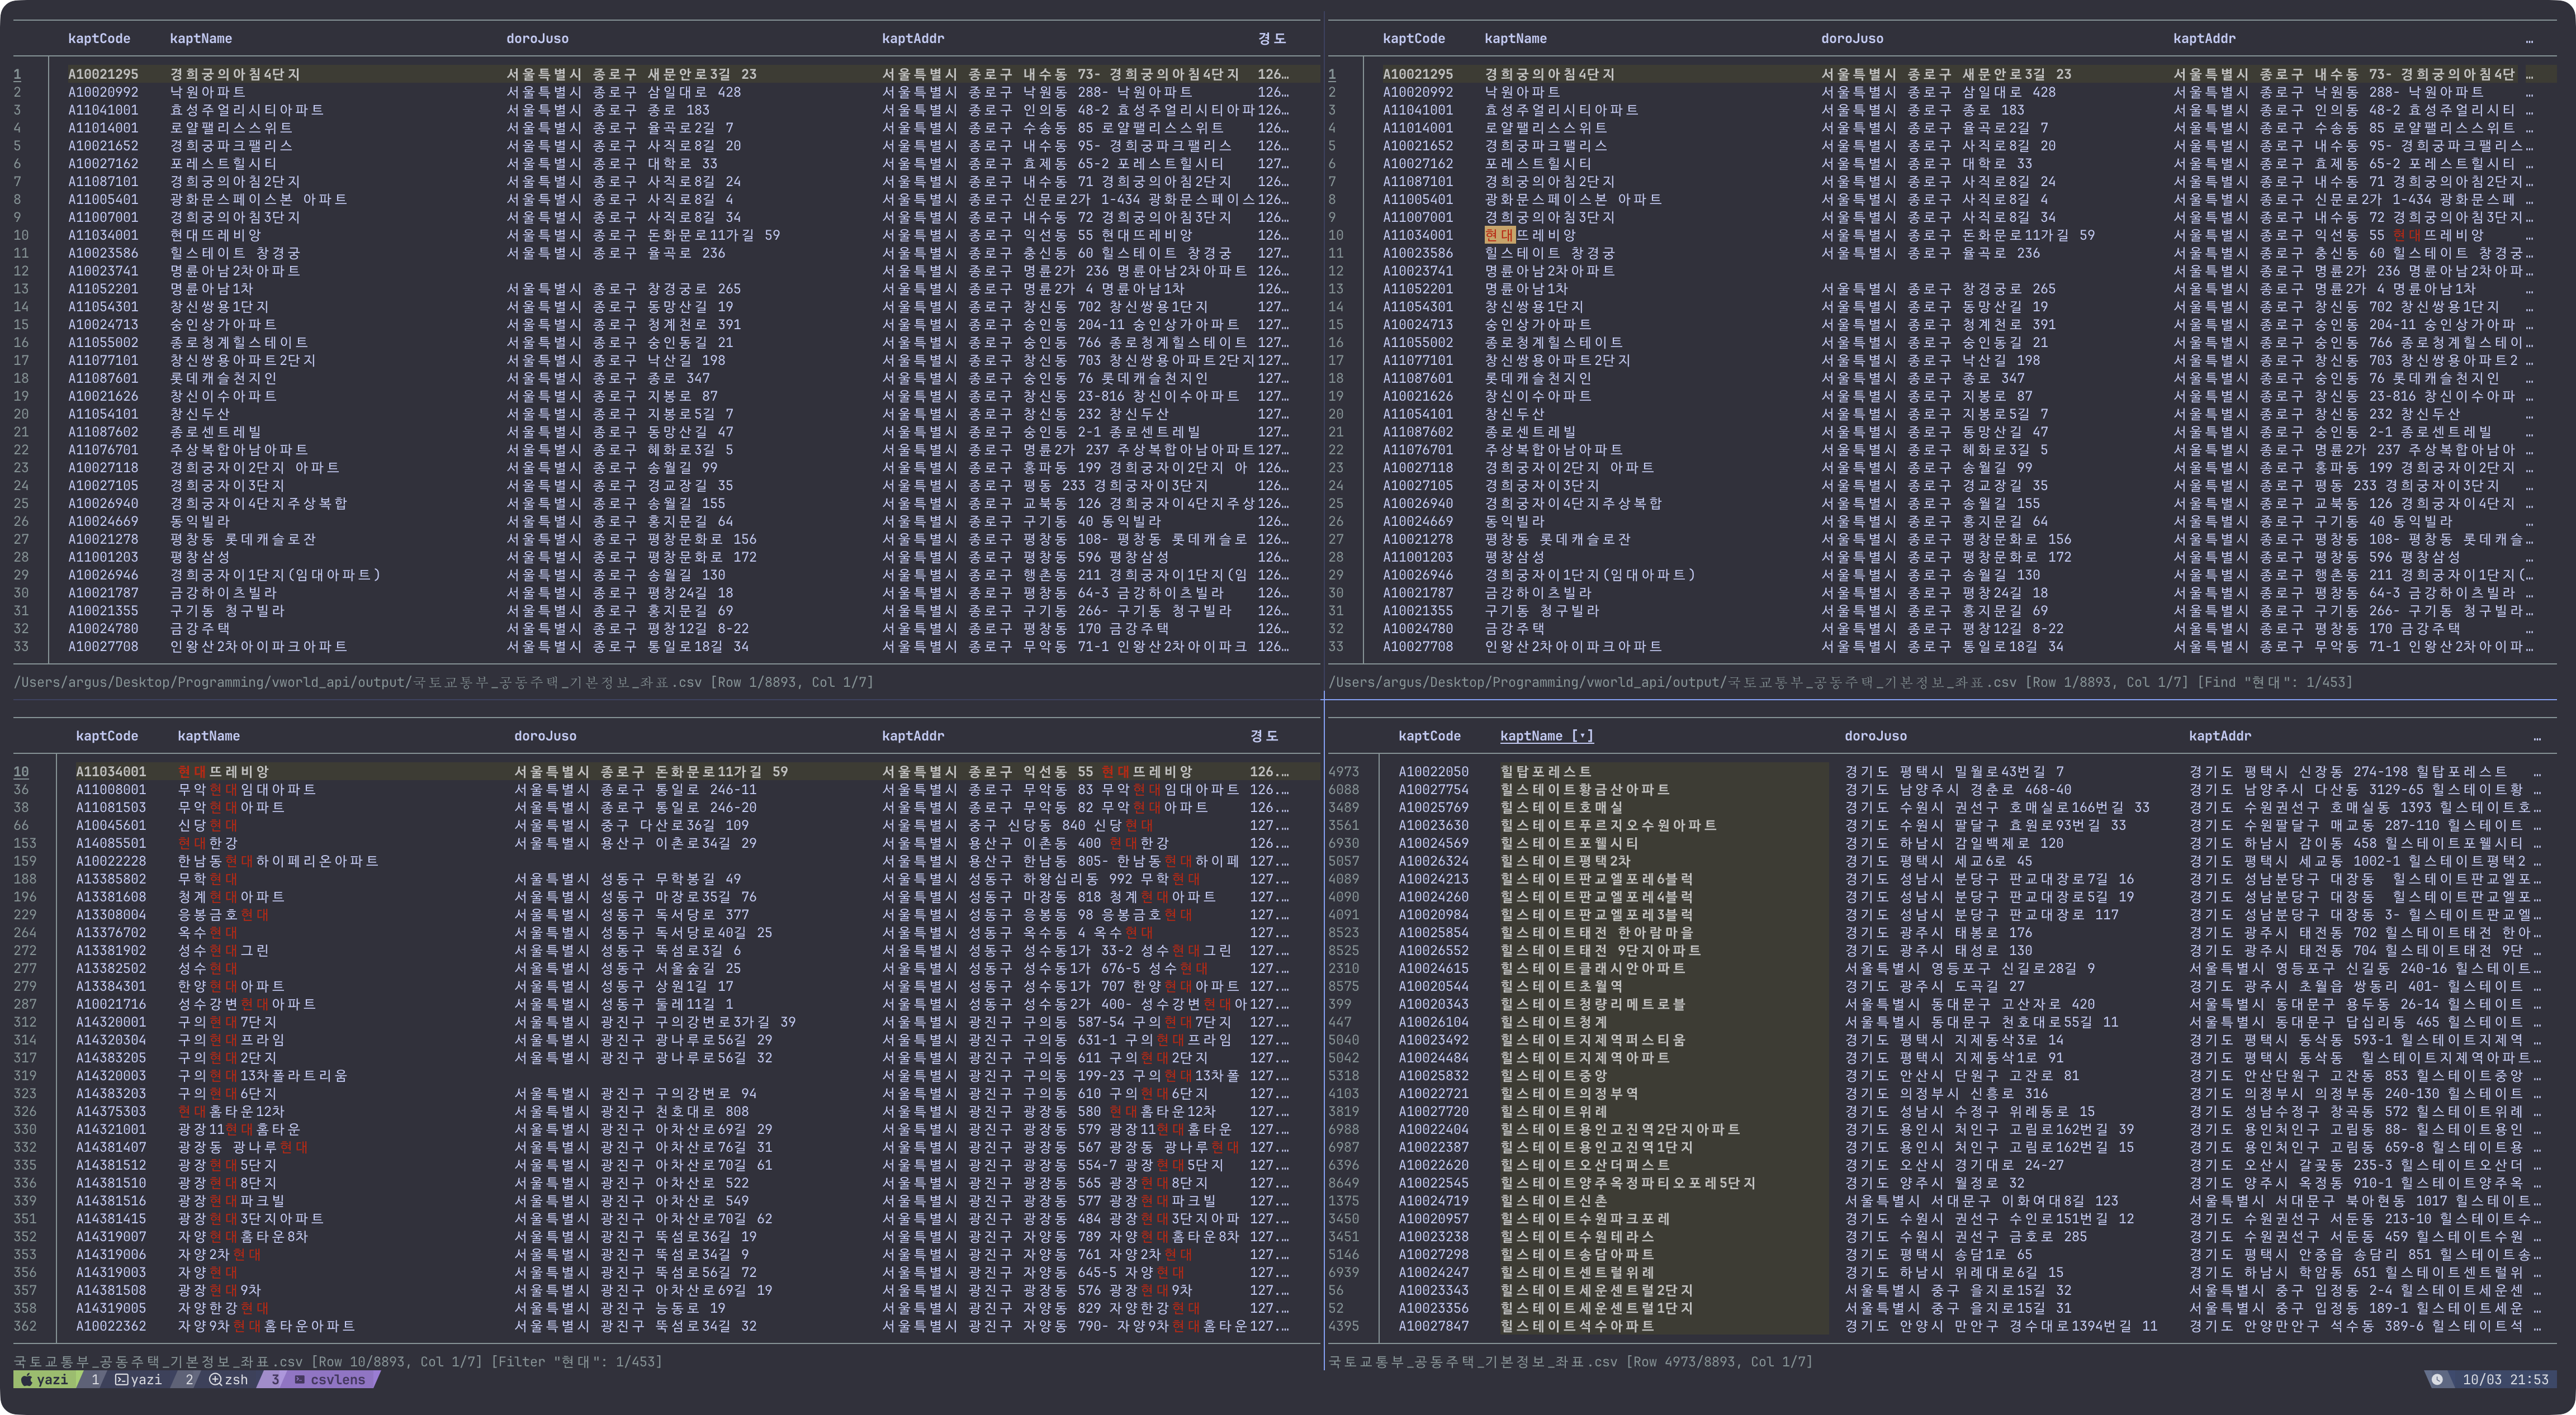This screenshot has height=1415, width=2576.
Task: Switch to the csvlens window tab
Action: click(337, 1379)
